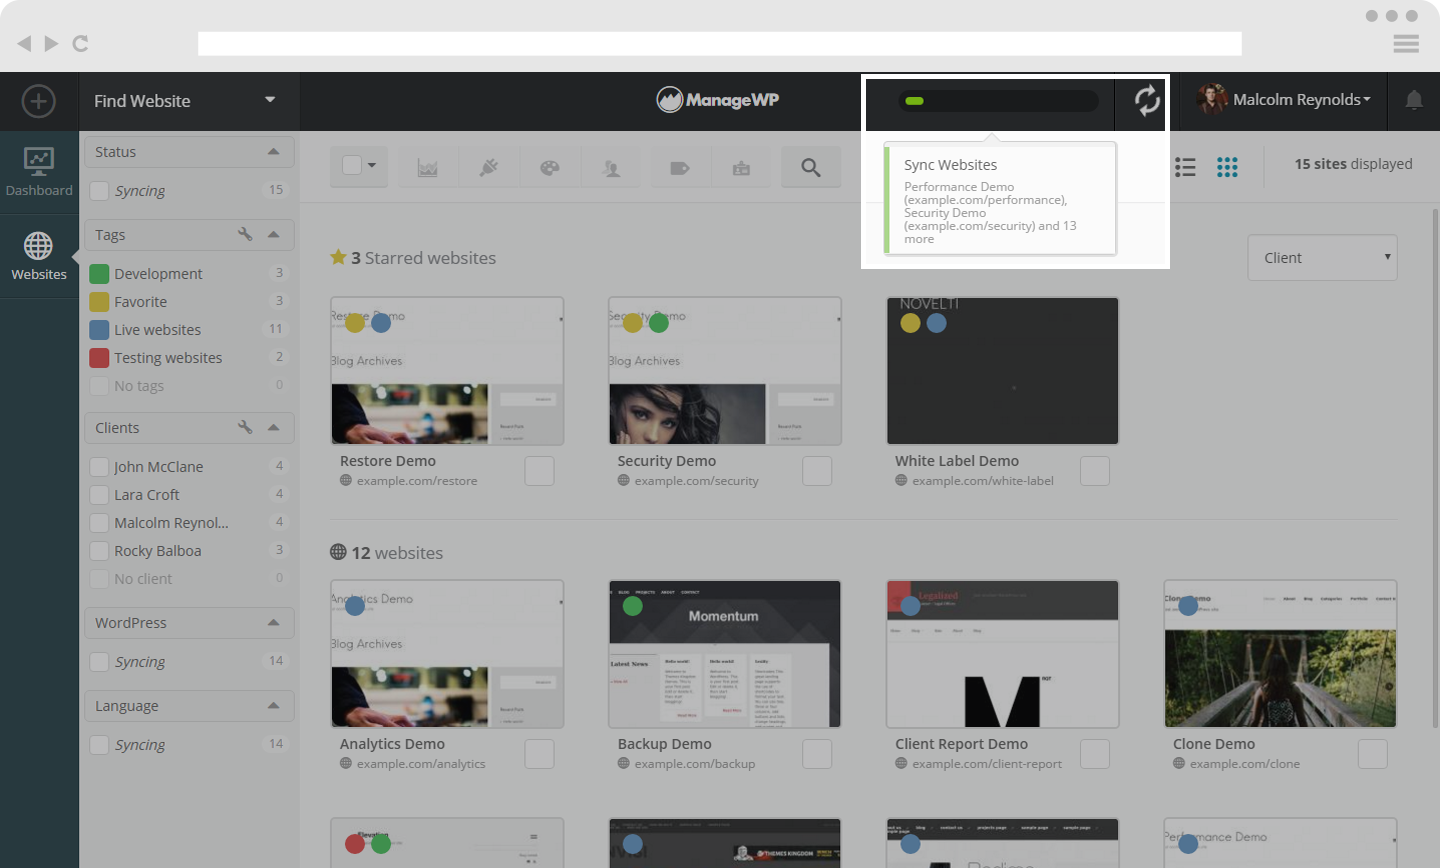Open the White Label Demo link
This screenshot has width=1440, height=868.
tap(957, 461)
